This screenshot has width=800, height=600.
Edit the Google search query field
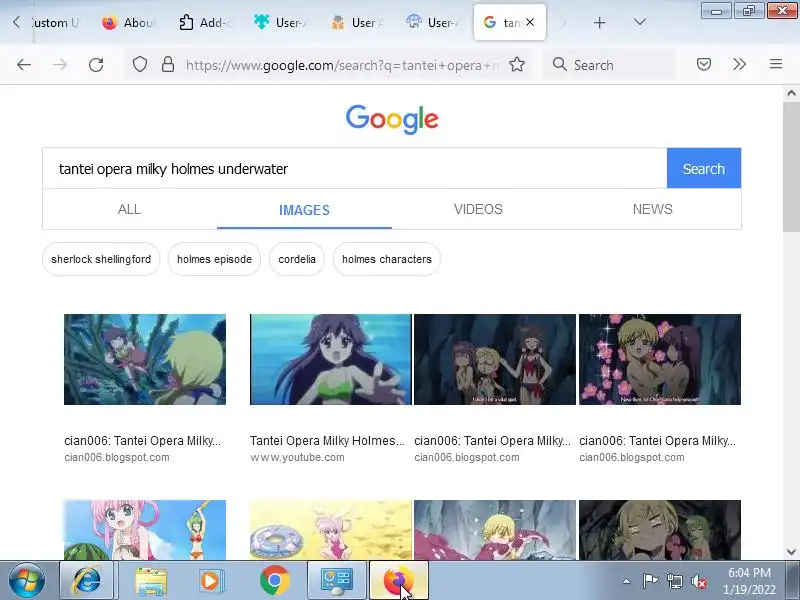[355, 168]
